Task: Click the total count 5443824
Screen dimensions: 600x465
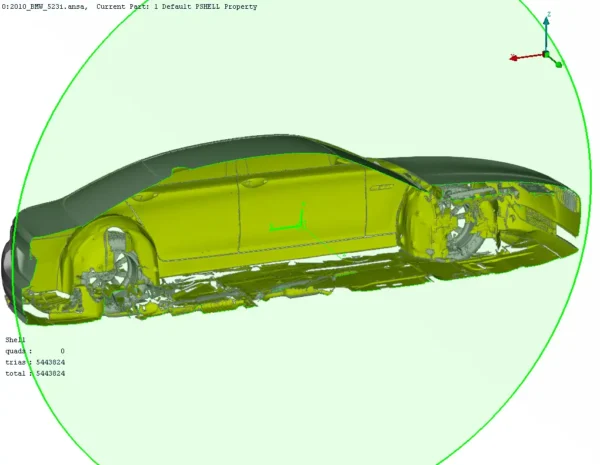Action: pyautogui.click(x=51, y=373)
